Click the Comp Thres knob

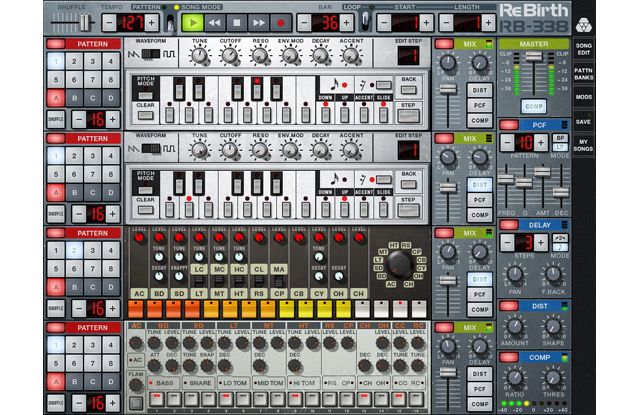[x=553, y=378]
